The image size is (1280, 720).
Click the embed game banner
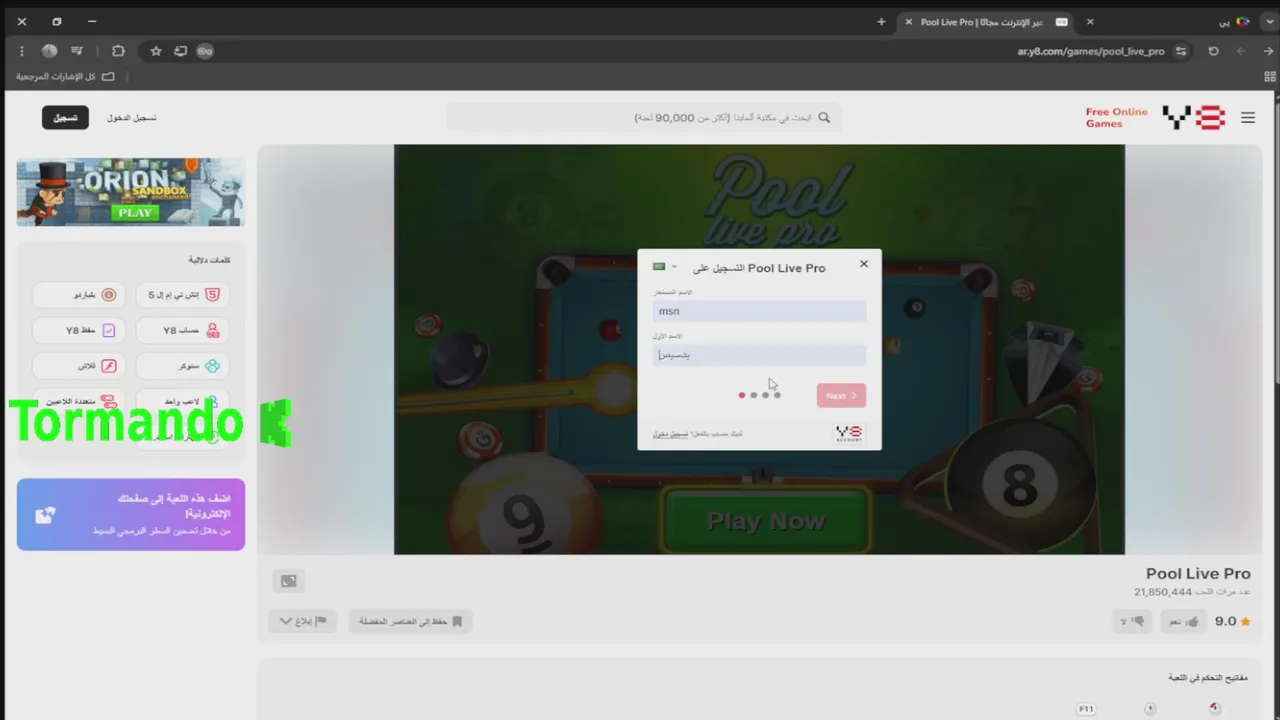(131, 514)
